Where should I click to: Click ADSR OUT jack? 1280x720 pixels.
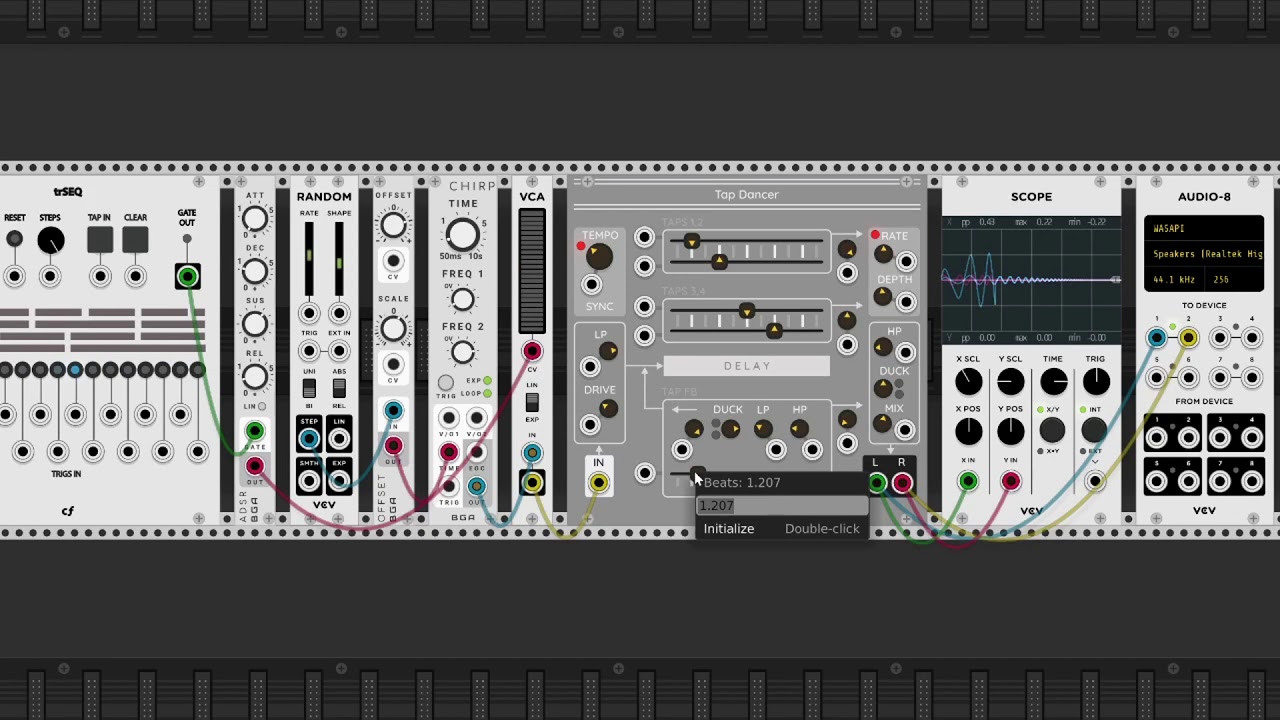[255, 466]
